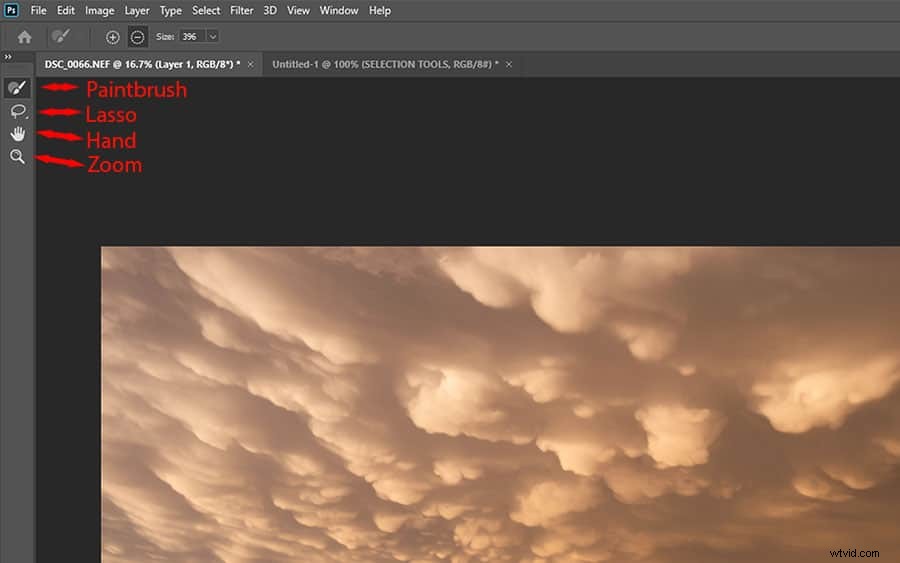Image resolution: width=900 pixels, height=563 pixels.
Task: Click the Home icon in options bar
Action: [x=24, y=37]
